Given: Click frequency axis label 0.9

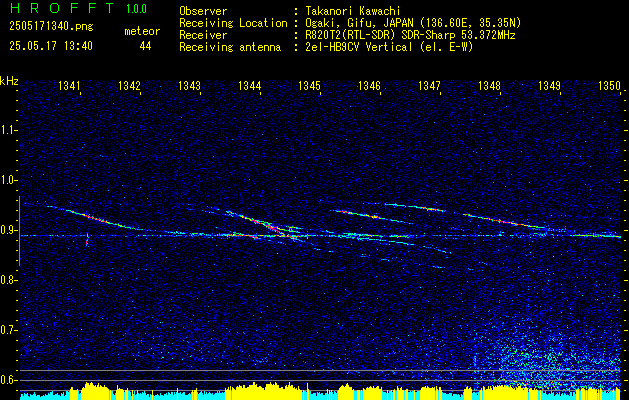Looking at the screenshot, I should pos(8,230).
